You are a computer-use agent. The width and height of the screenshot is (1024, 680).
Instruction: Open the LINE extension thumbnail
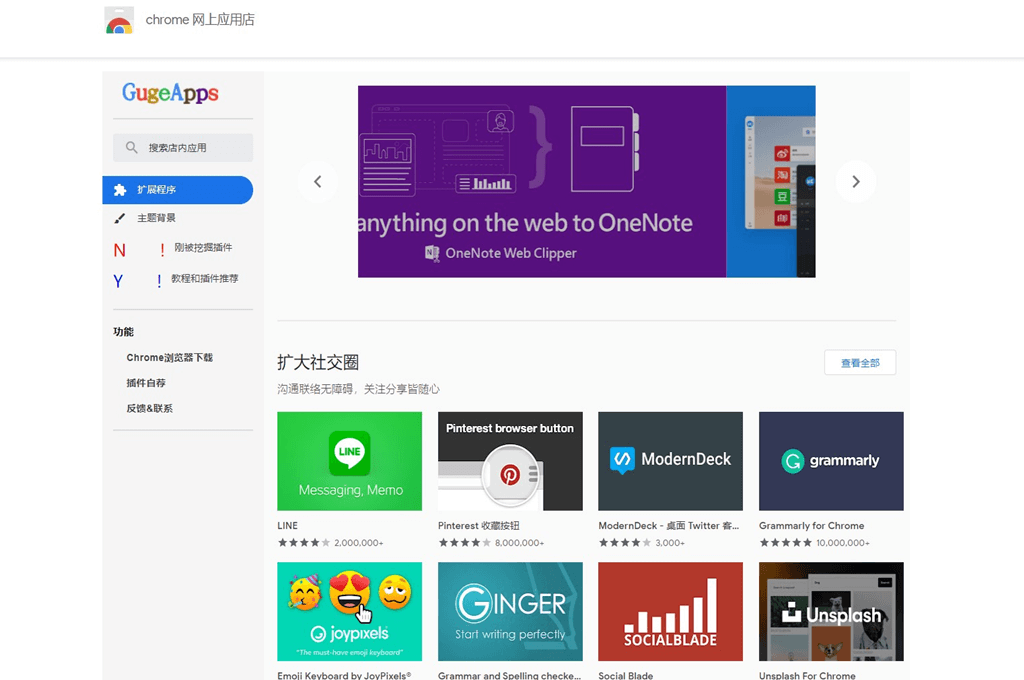click(x=349, y=461)
